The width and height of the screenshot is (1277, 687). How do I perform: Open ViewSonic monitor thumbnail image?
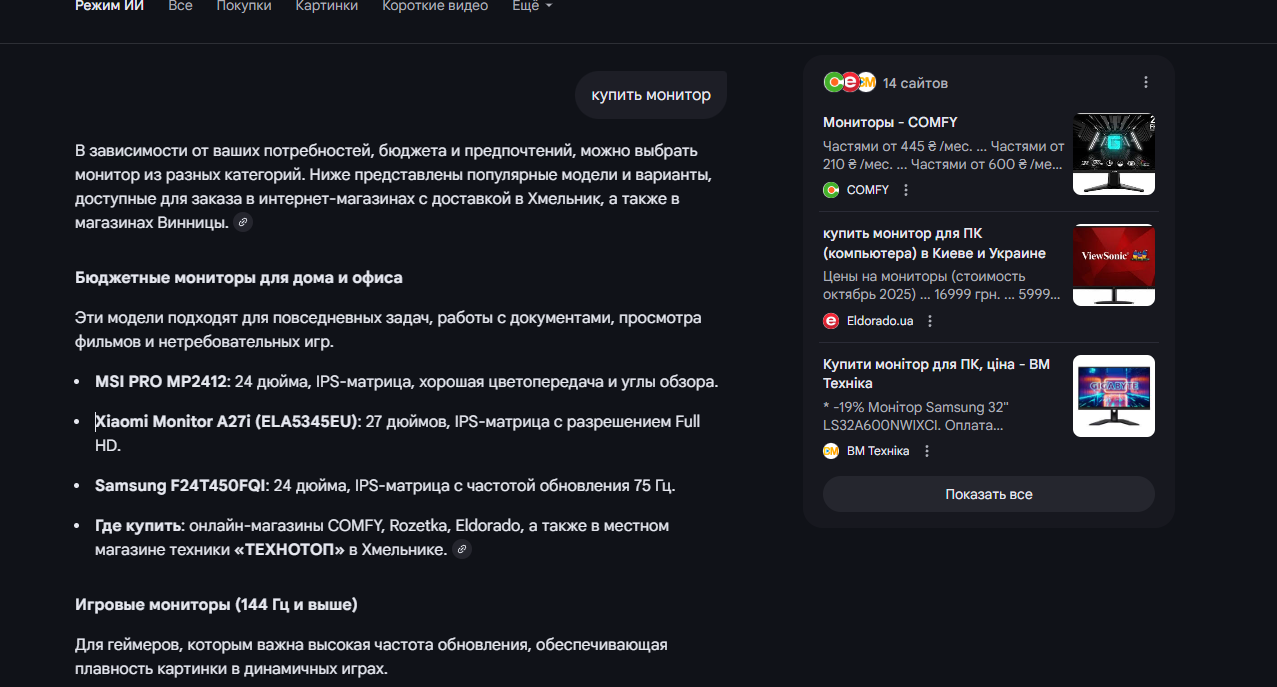1114,265
